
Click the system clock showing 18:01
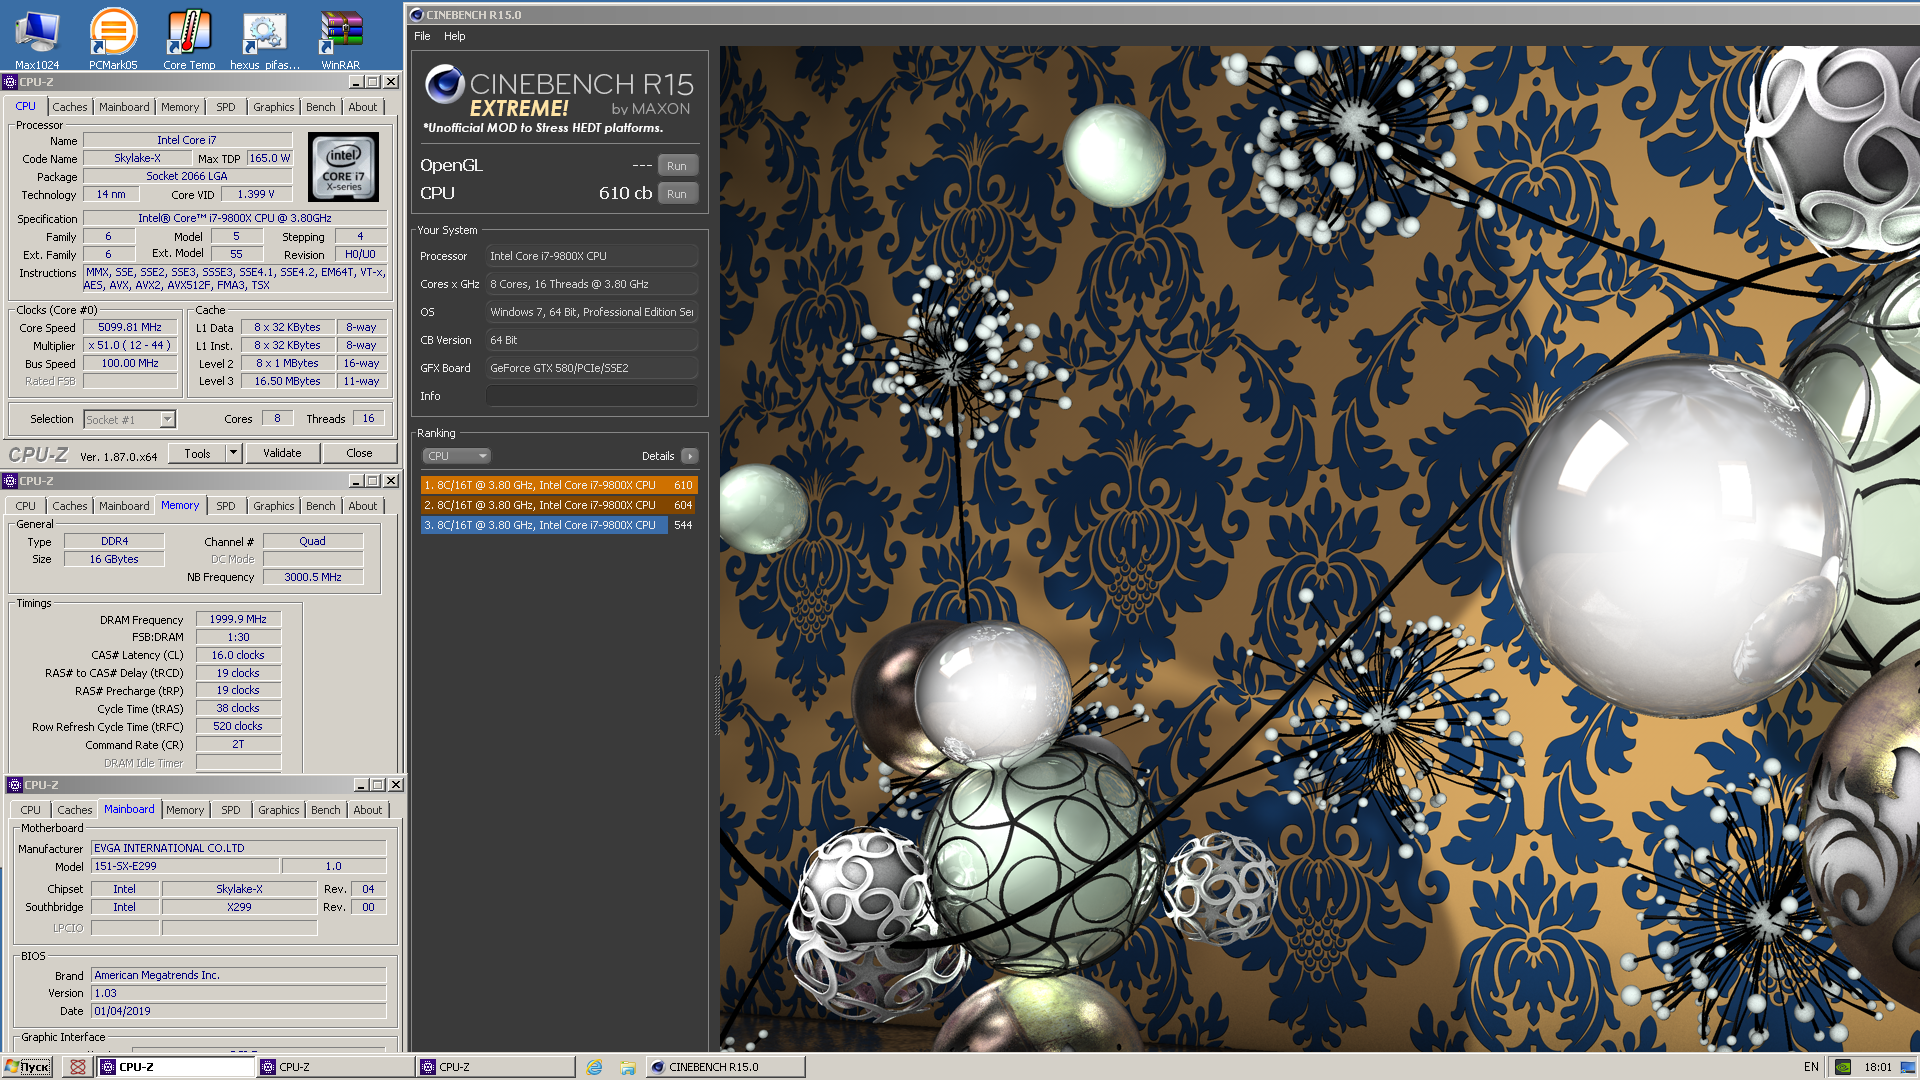[1878, 1067]
